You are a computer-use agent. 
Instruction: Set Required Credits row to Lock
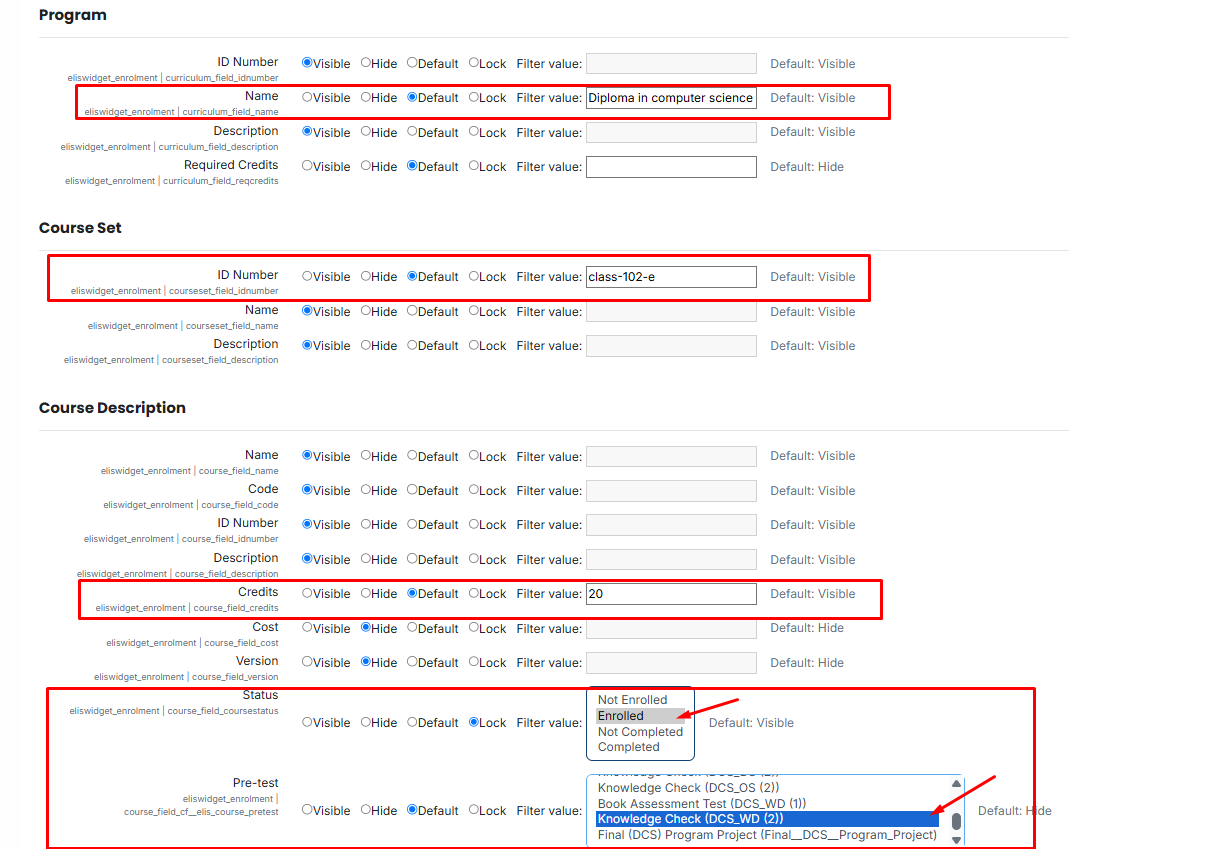(474, 166)
